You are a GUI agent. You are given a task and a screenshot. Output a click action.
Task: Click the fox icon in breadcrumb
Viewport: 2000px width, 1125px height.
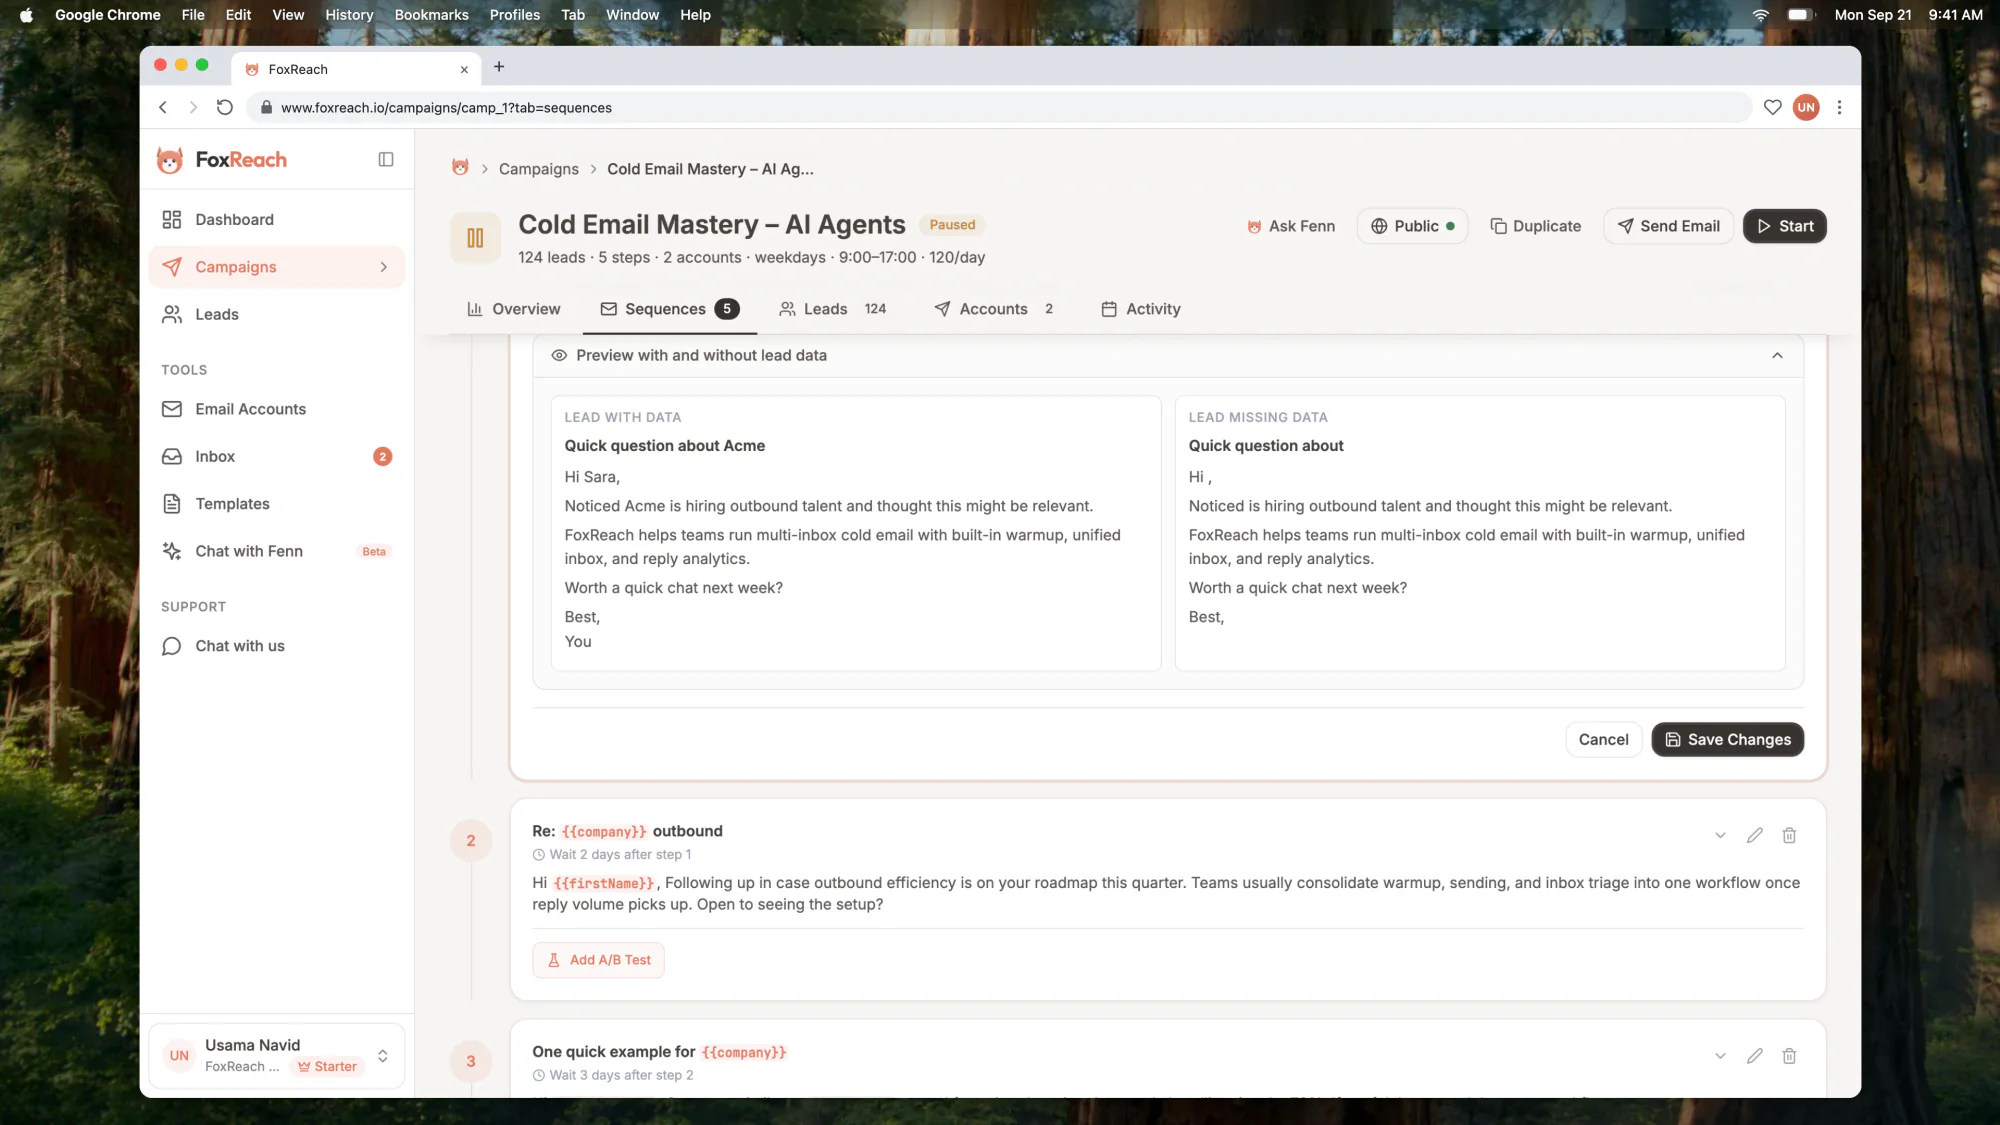460,168
